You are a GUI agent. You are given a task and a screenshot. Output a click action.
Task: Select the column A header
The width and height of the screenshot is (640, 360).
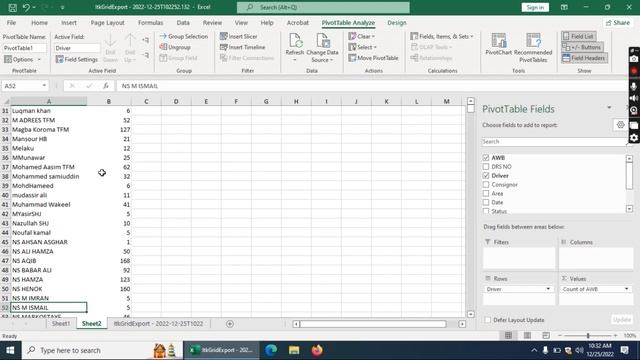click(49, 101)
